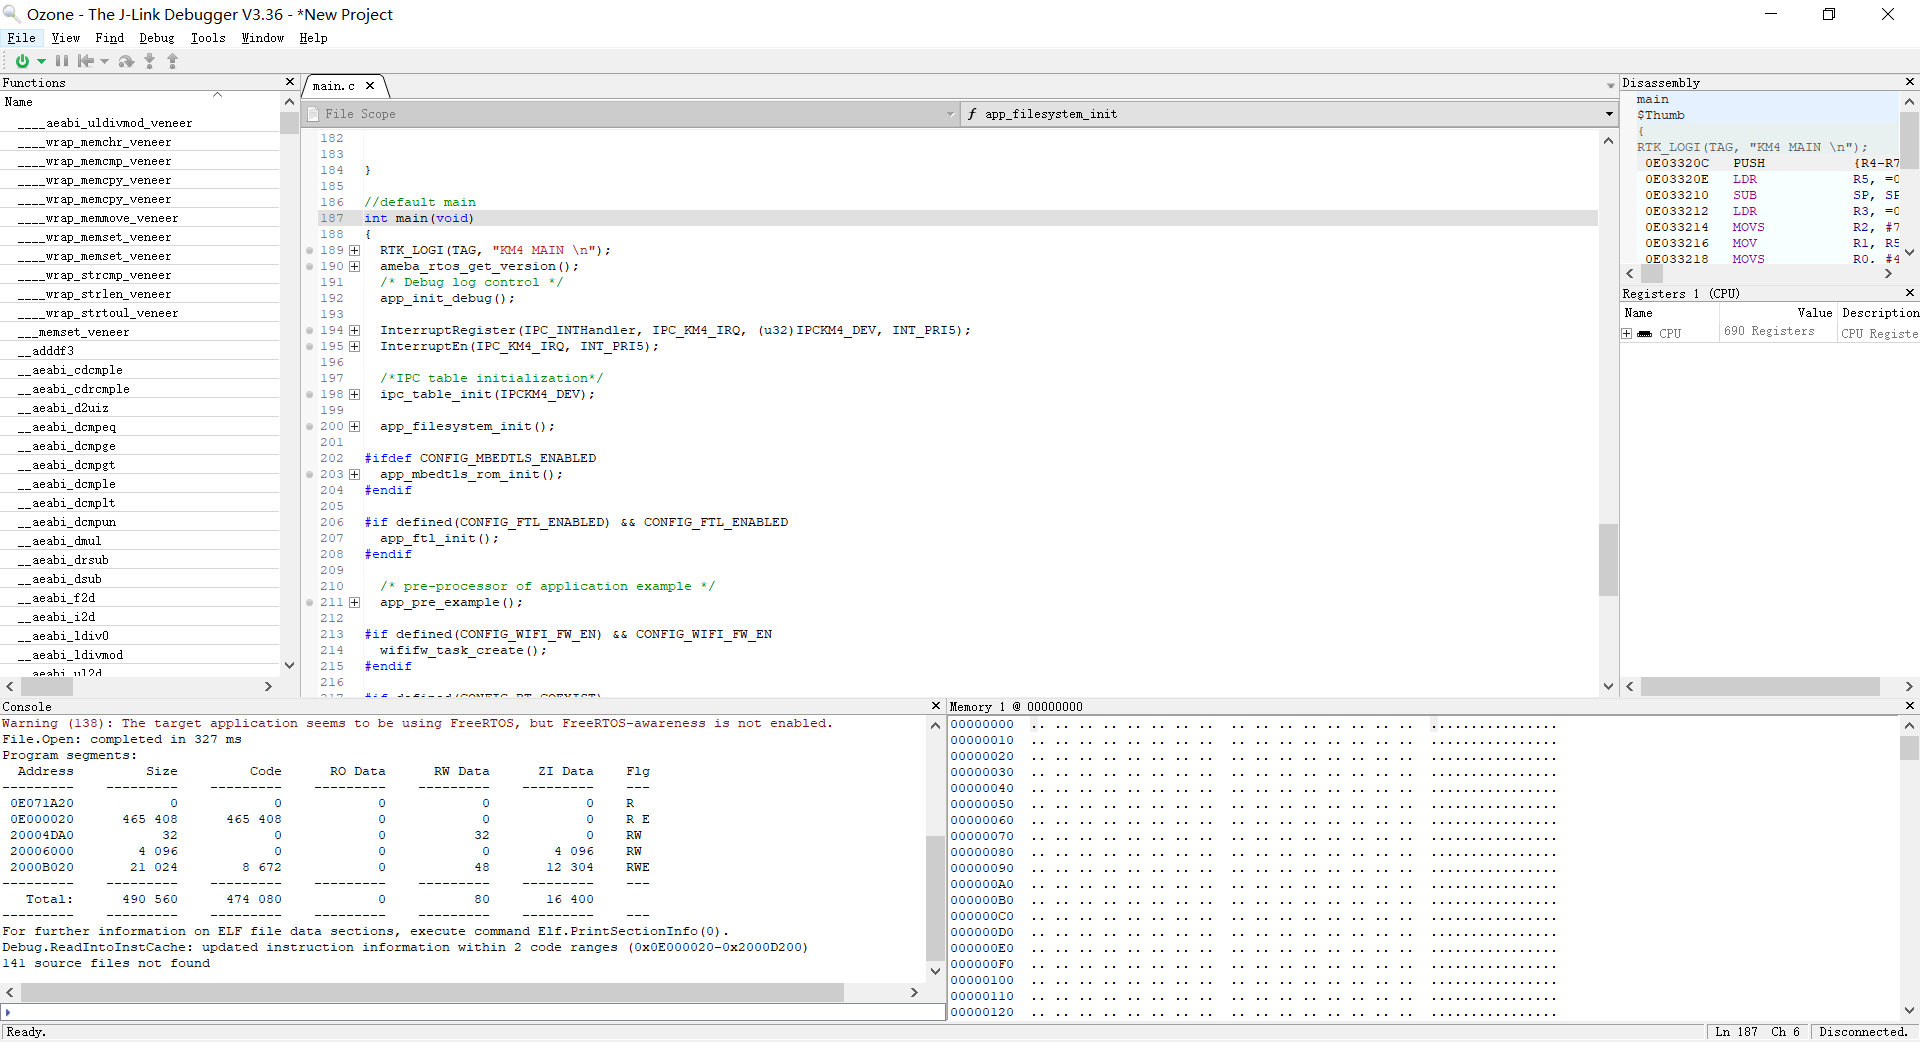Click the Pause/Halt toolbar icon
This screenshot has width=1920, height=1042.
(62, 61)
